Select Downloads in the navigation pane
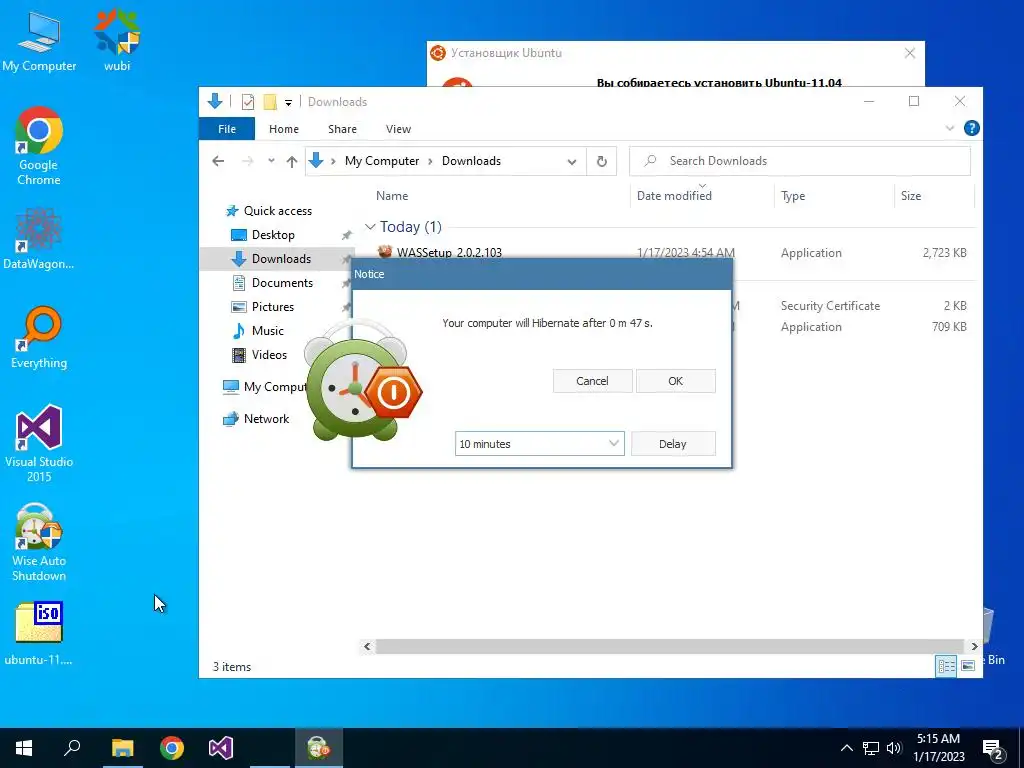 [281, 259]
